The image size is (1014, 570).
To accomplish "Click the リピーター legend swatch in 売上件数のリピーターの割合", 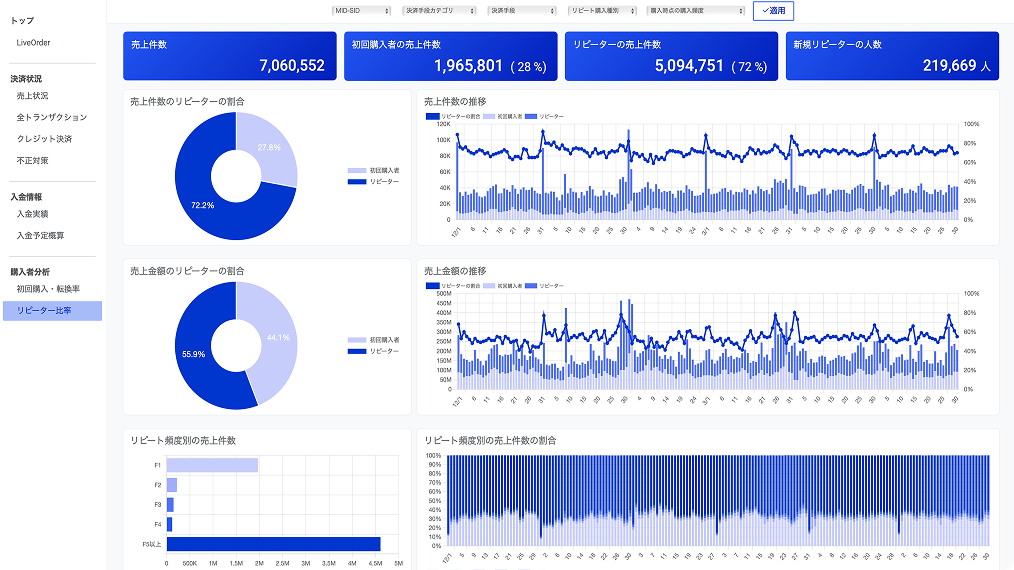I will pos(357,181).
